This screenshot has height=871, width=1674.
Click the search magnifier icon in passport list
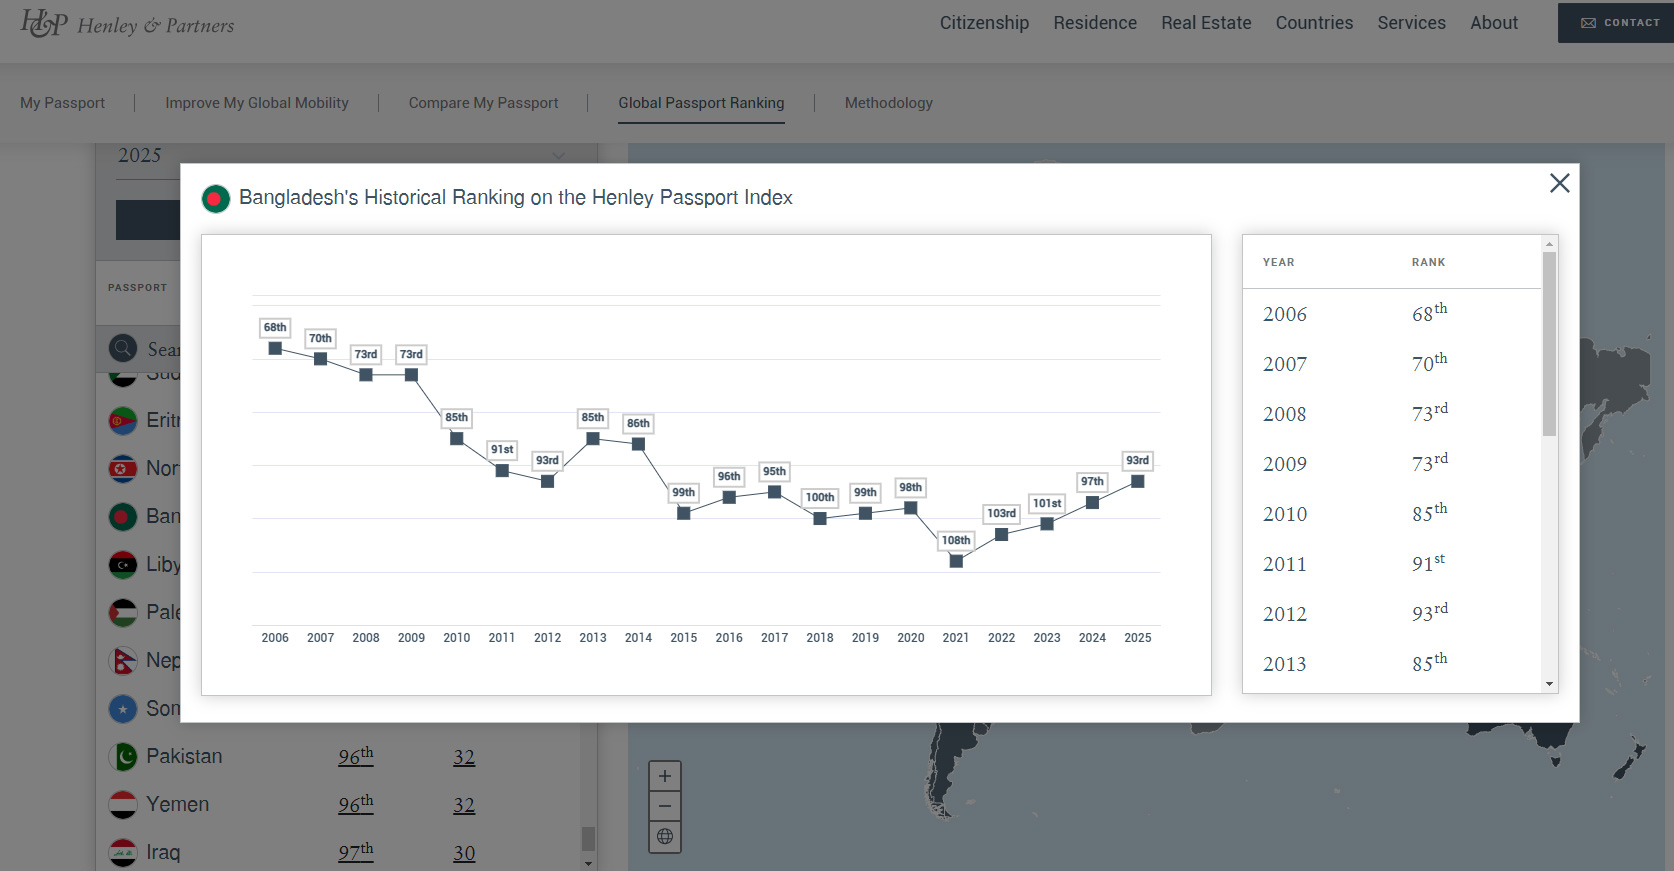click(x=123, y=348)
